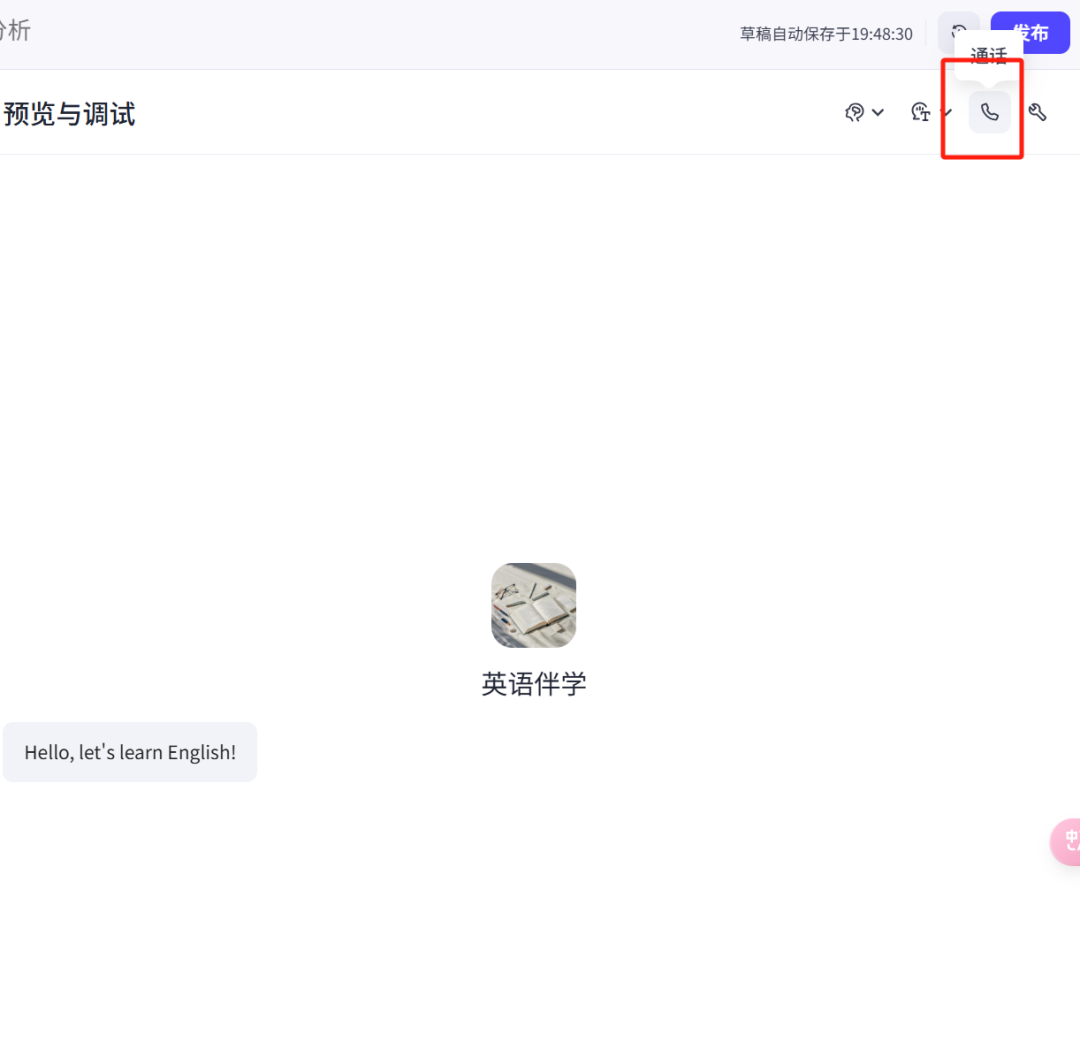Click the voice persona head icon

(x=855, y=112)
